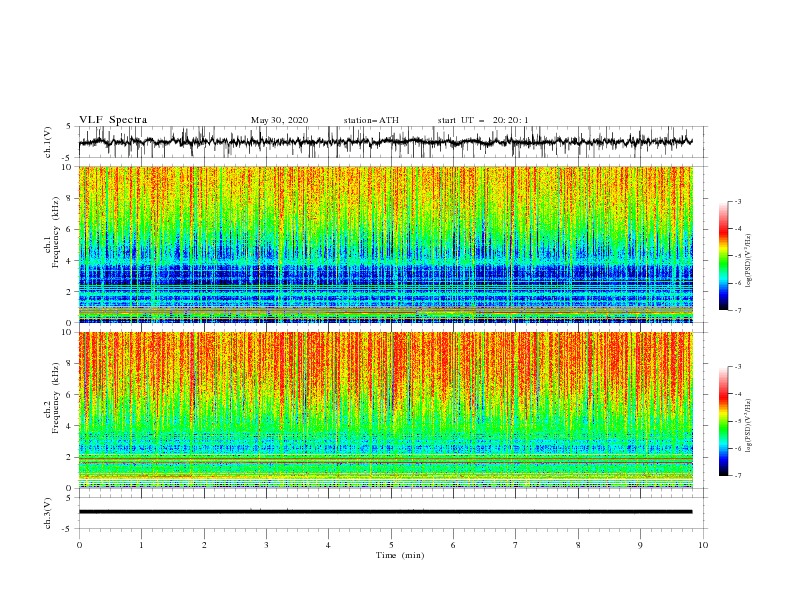This screenshot has width=792, height=612.
Task: Click the ch.3 flat voltage trace
Action: click(x=385, y=512)
